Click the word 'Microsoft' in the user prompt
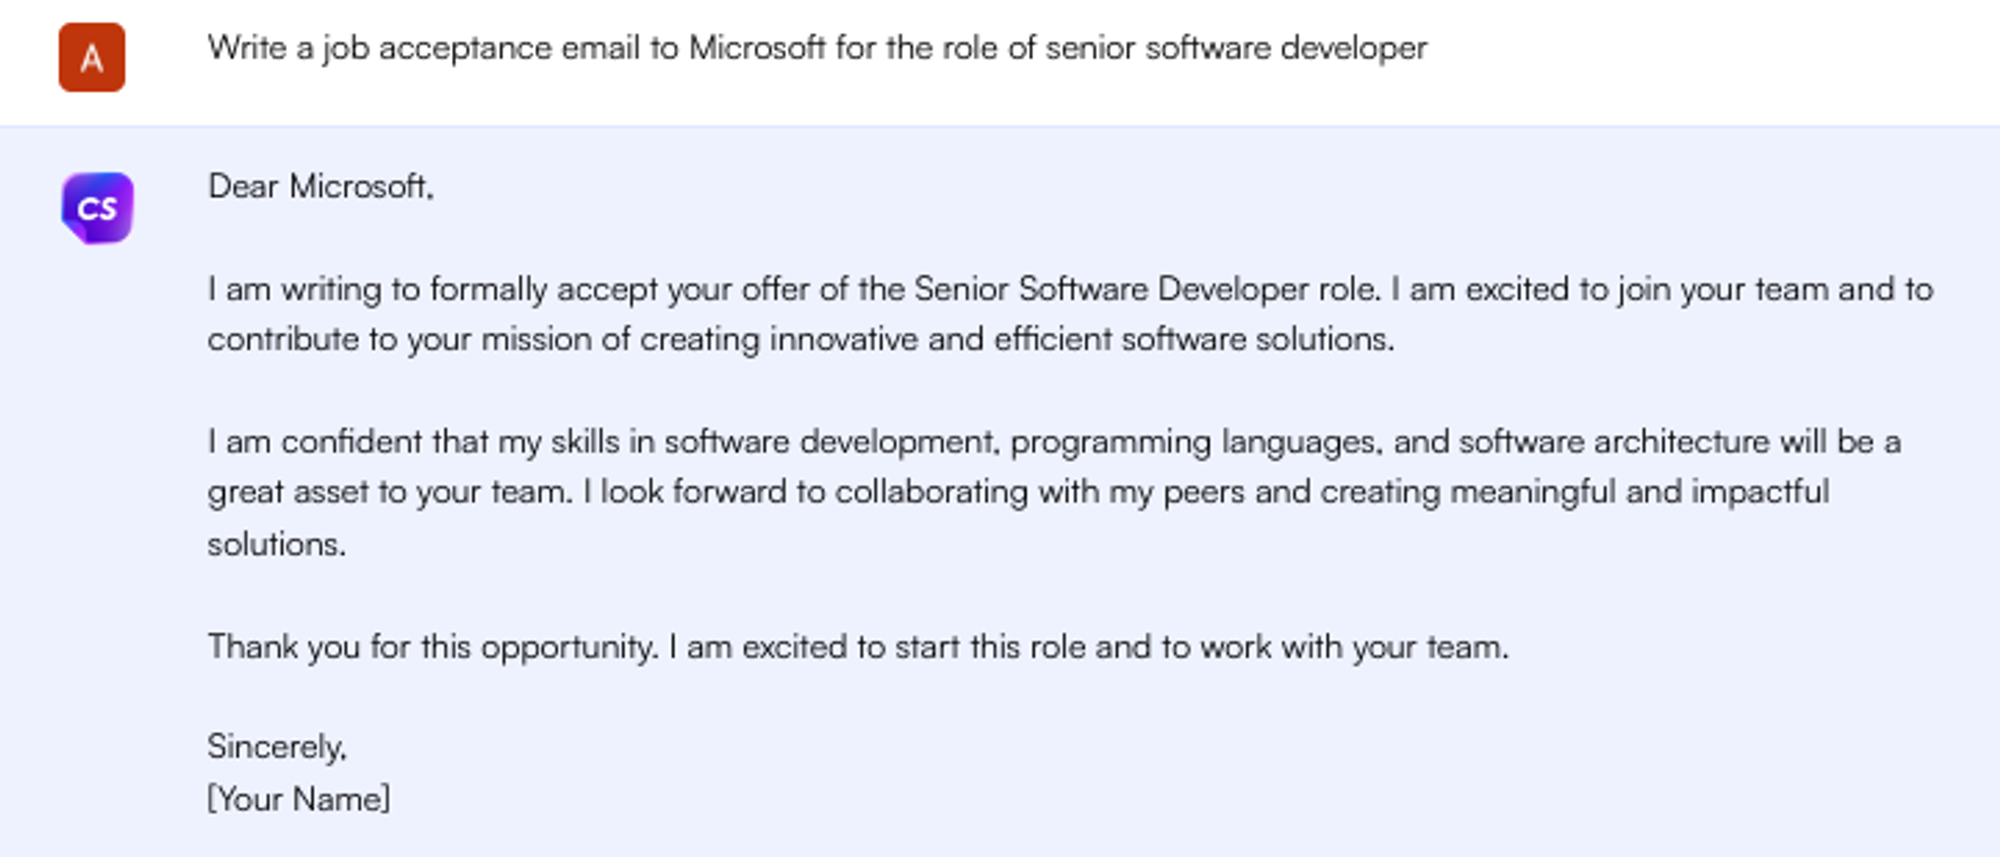The height and width of the screenshot is (857, 2000). tap(757, 48)
